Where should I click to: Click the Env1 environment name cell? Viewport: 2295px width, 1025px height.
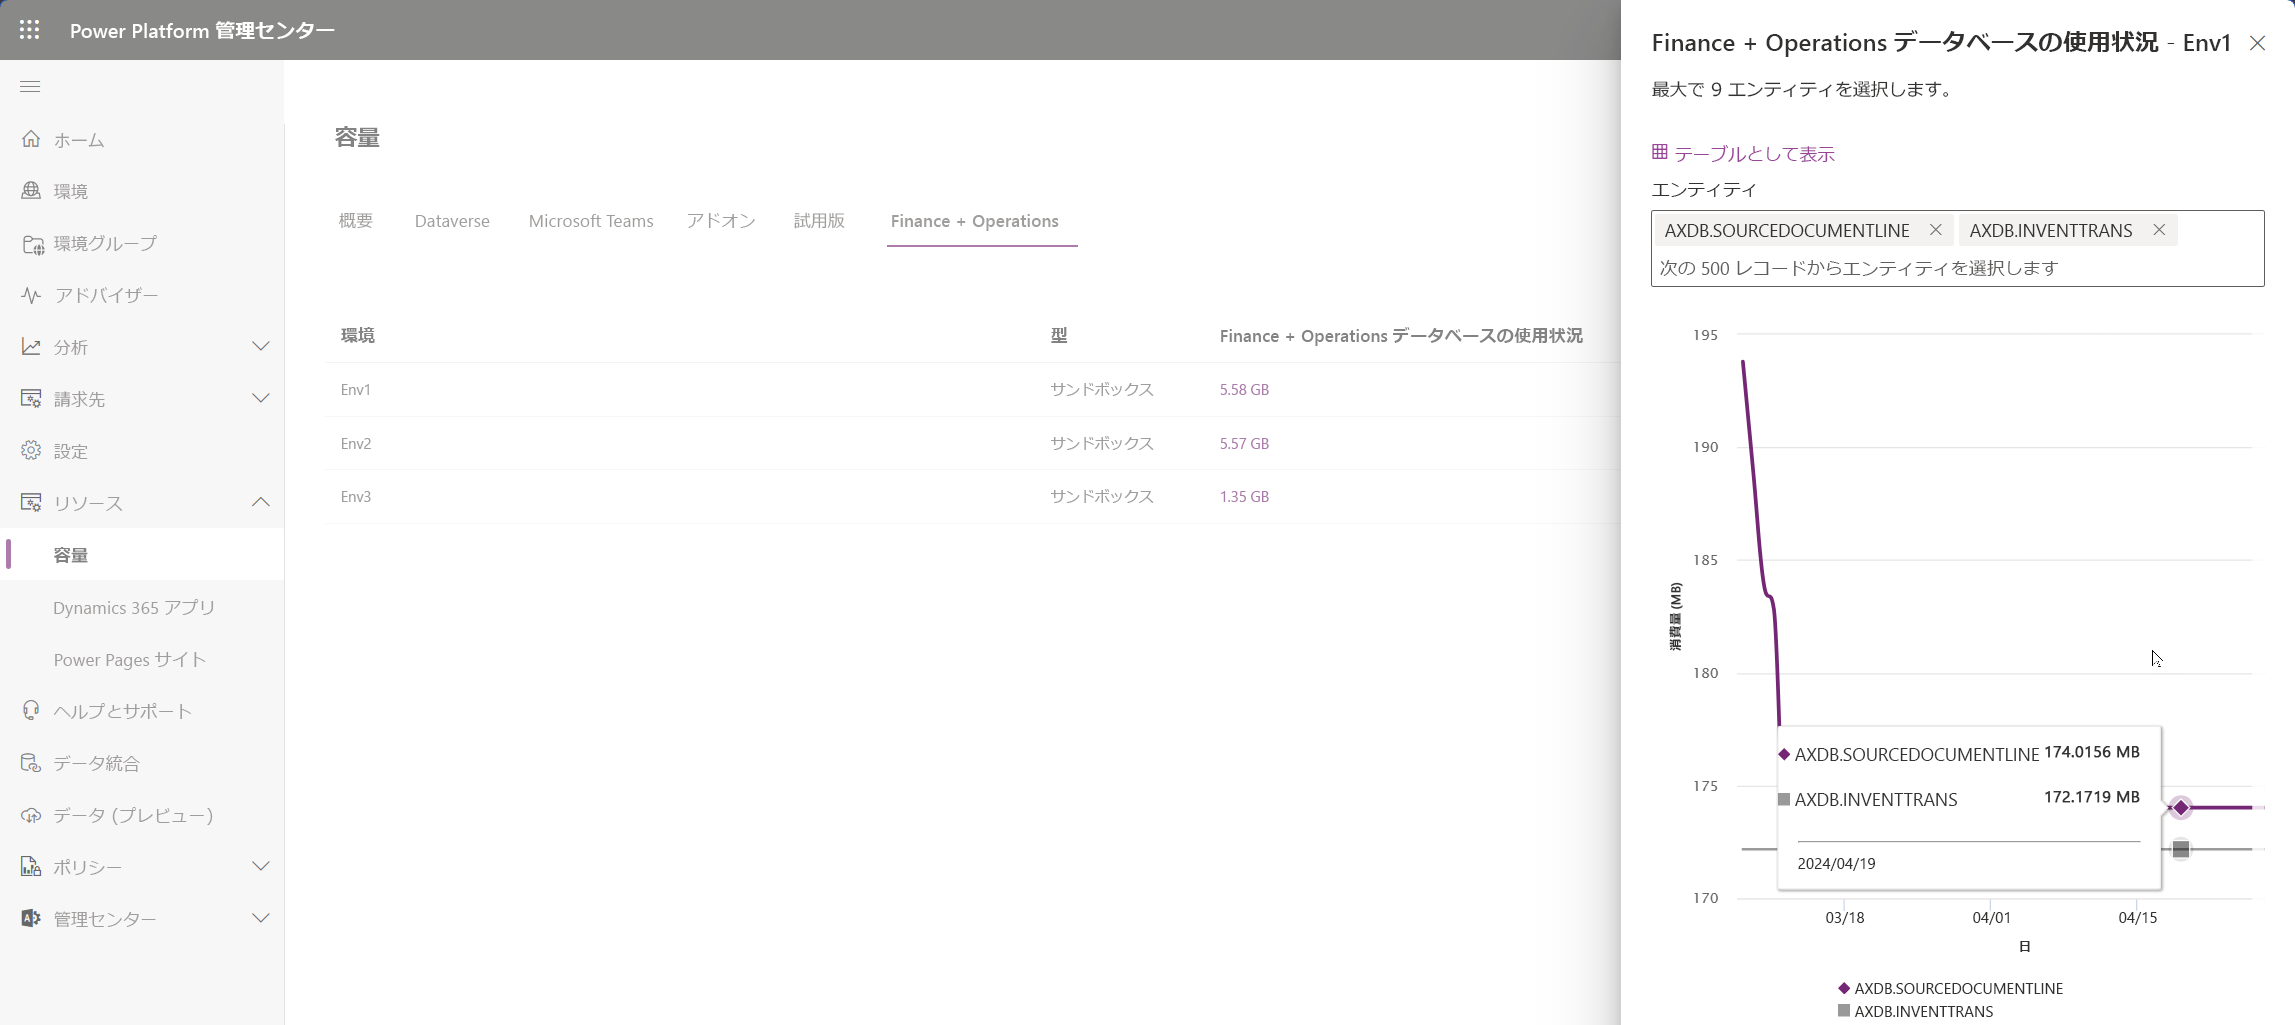(x=356, y=390)
